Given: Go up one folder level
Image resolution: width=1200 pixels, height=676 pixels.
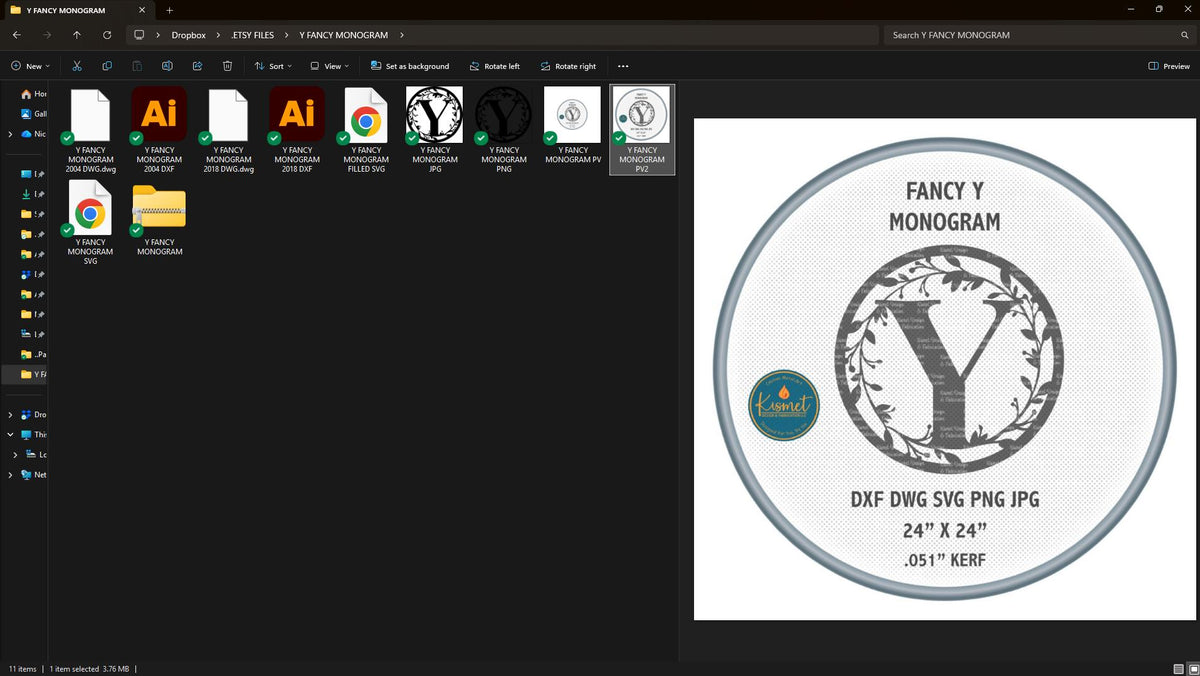Looking at the screenshot, I should pyautogui.click(x=77, y=35).
